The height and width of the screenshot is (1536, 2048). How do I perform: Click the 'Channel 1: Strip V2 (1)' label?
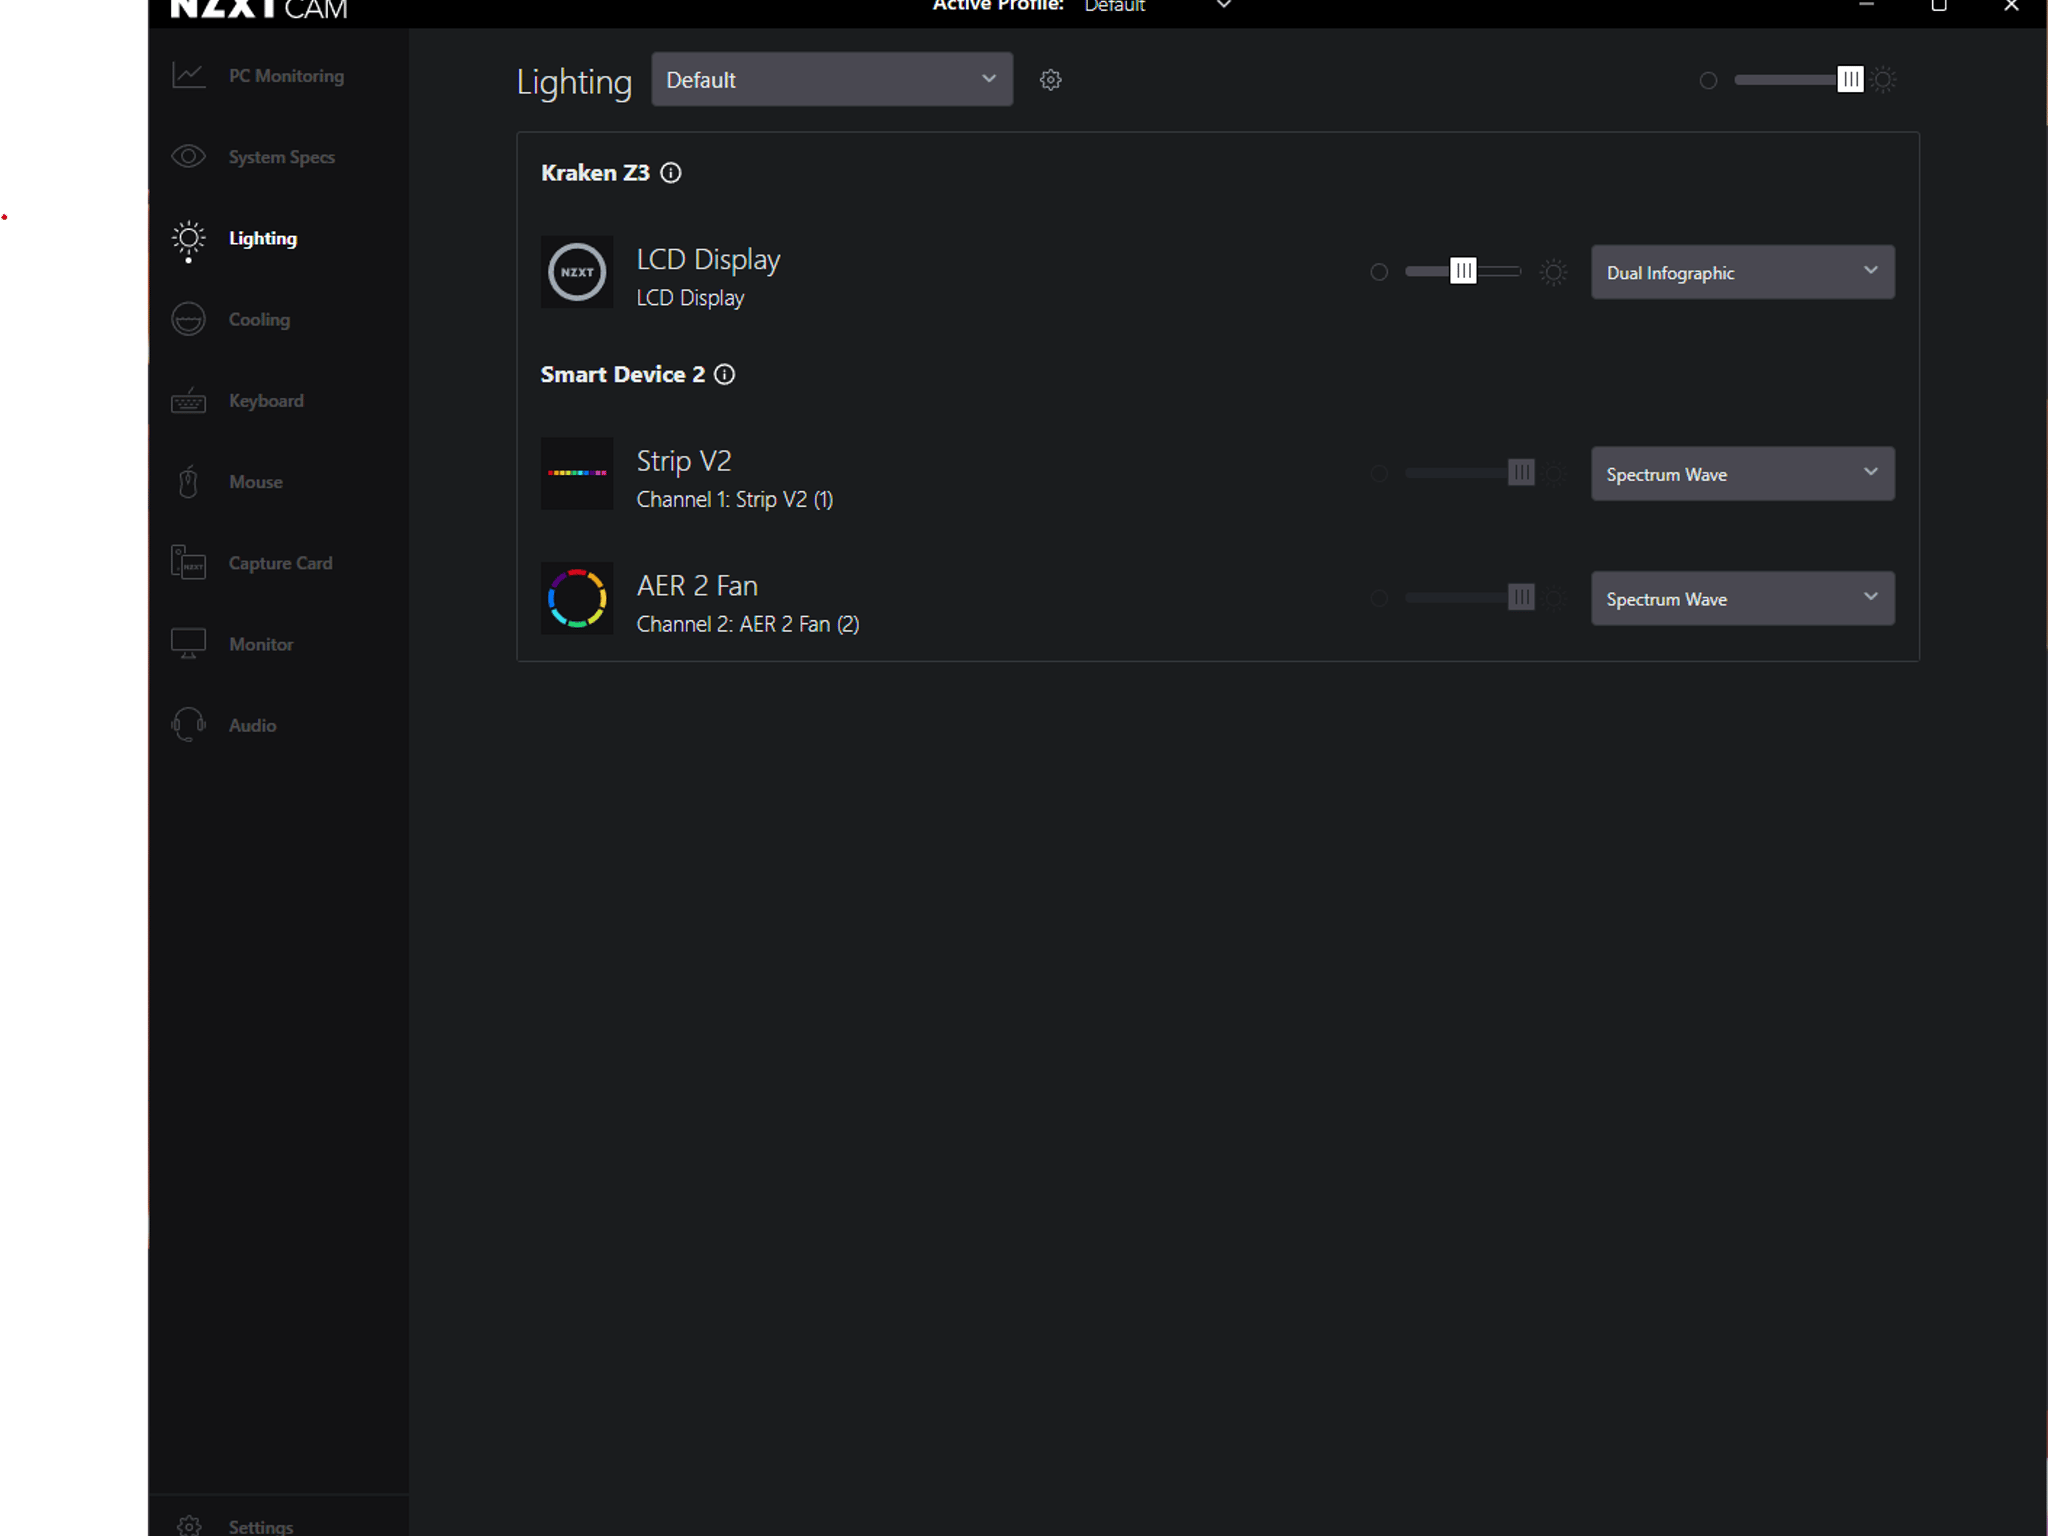point(735,499)
